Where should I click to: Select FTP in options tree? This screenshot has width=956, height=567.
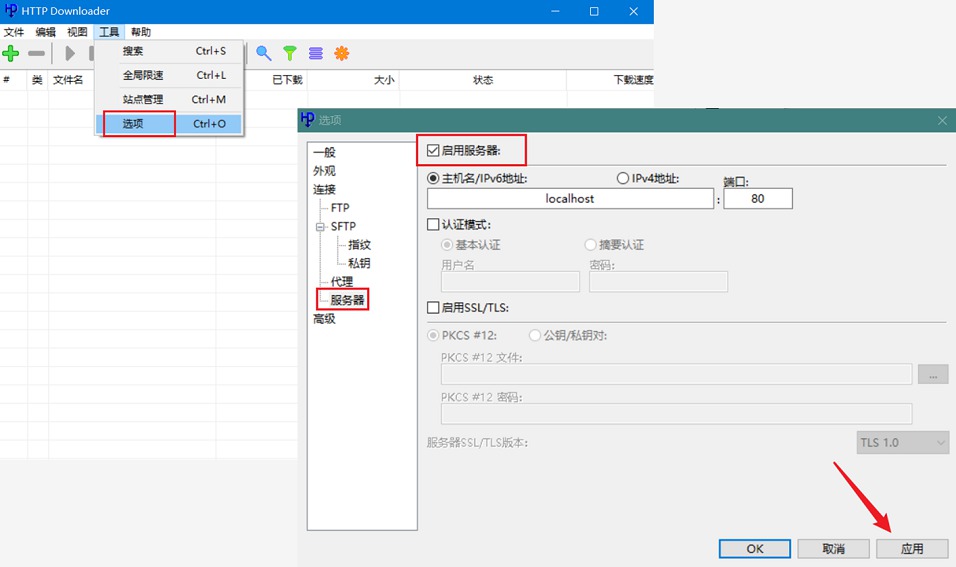click(340, 208)
